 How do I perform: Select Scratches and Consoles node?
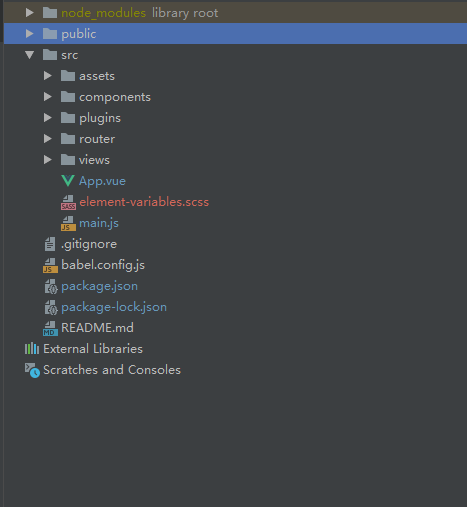click(112, 370)
